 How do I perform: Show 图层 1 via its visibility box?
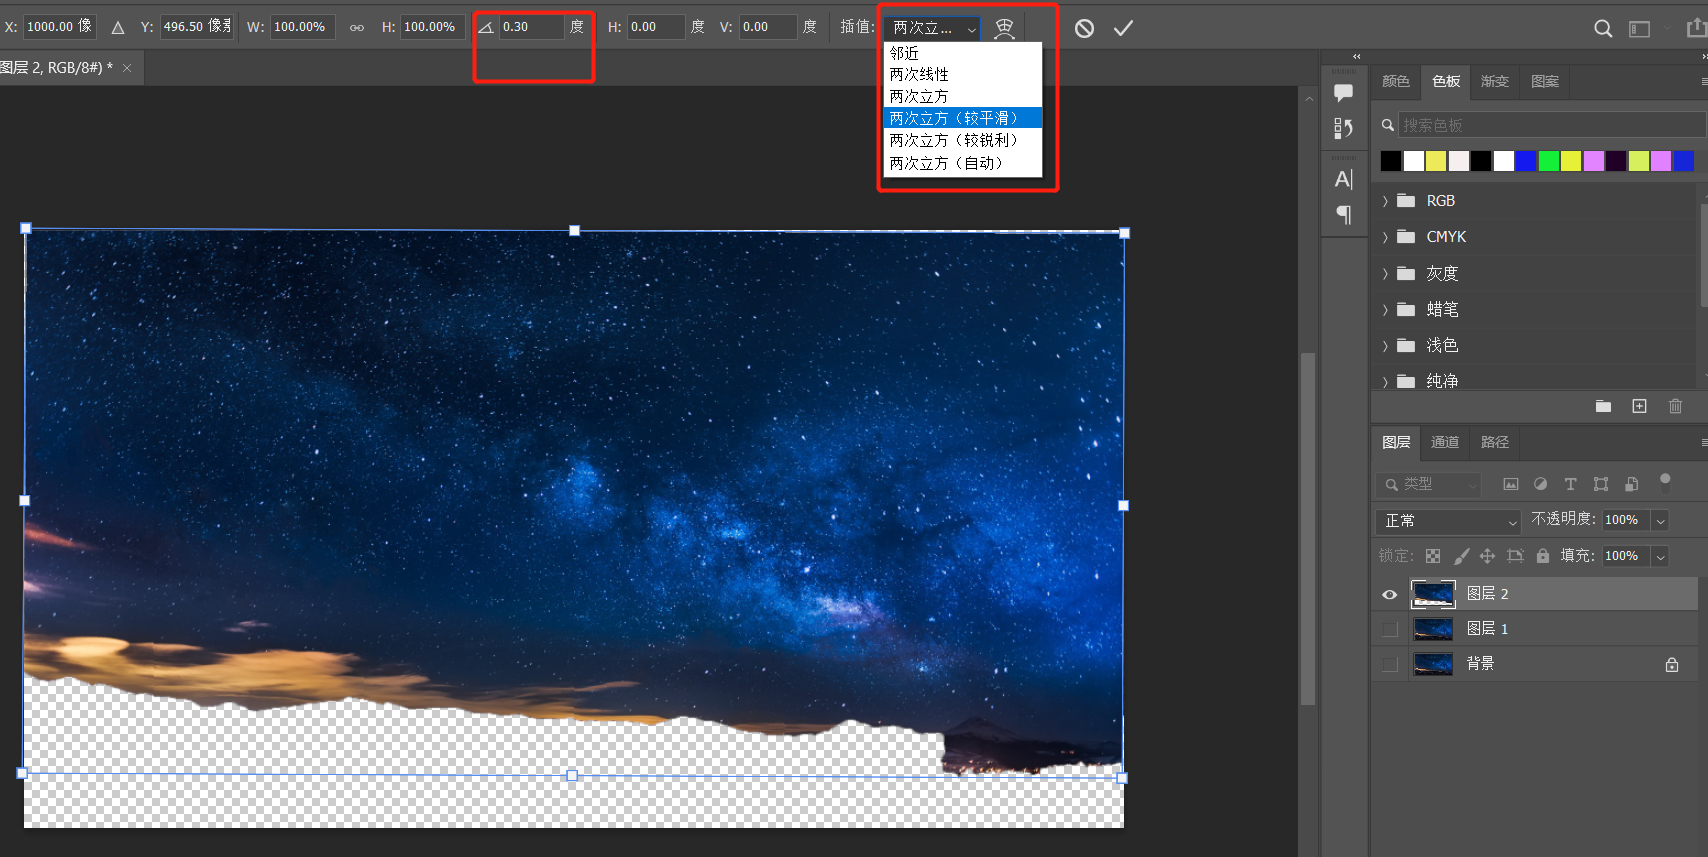(x=1389, y=629)
